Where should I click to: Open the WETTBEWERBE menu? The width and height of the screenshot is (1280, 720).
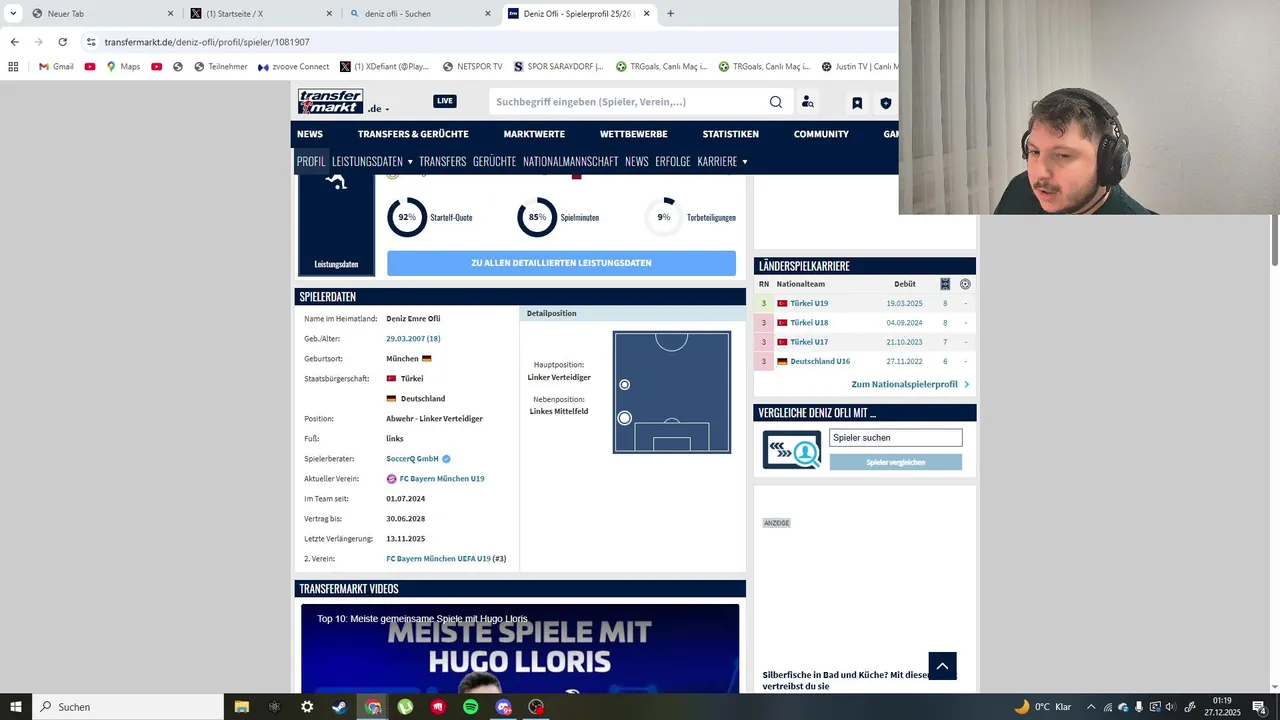[634, 134]
